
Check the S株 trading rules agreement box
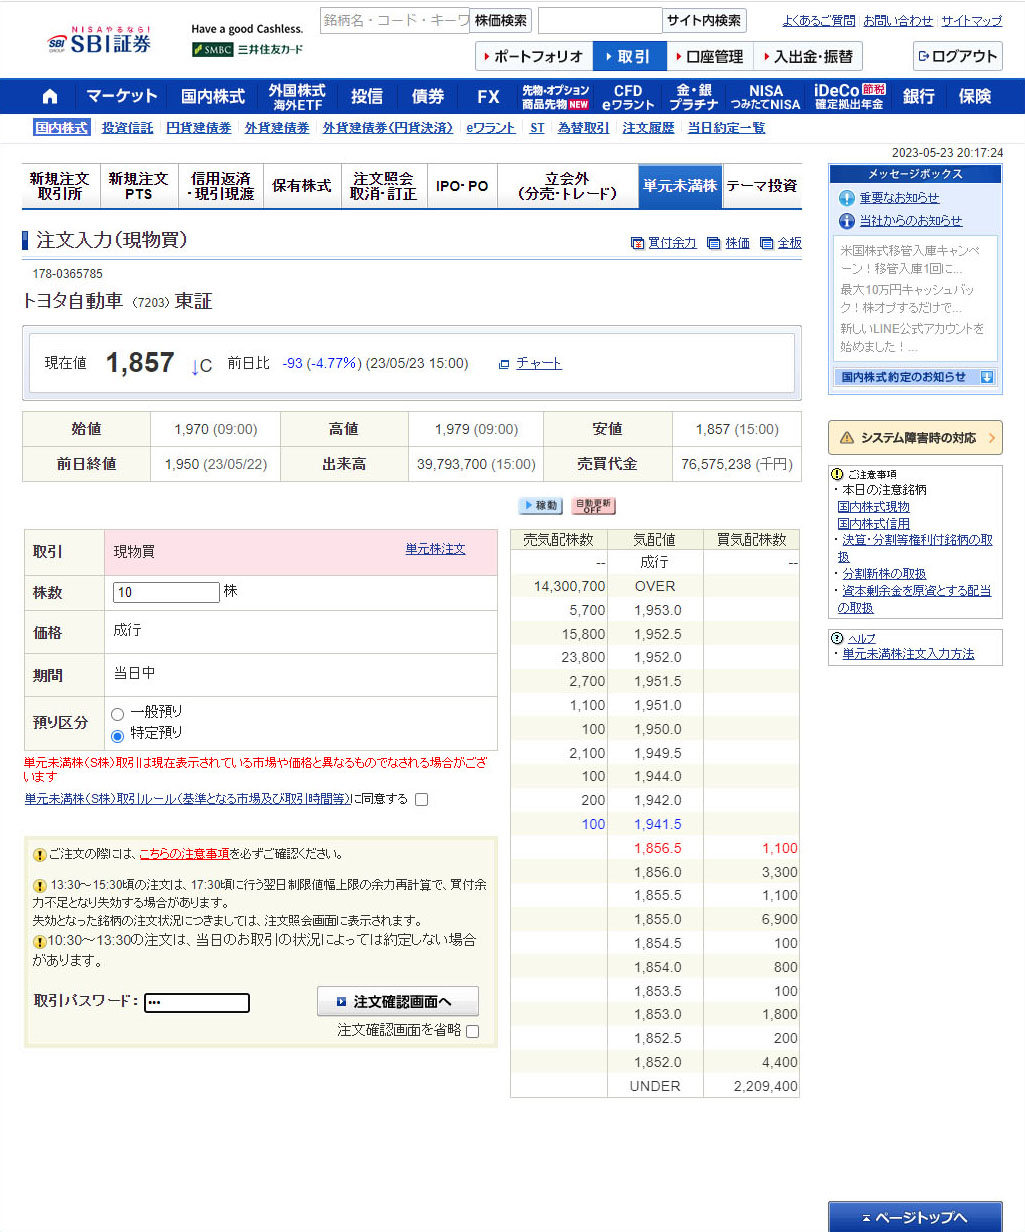[421, 800]
